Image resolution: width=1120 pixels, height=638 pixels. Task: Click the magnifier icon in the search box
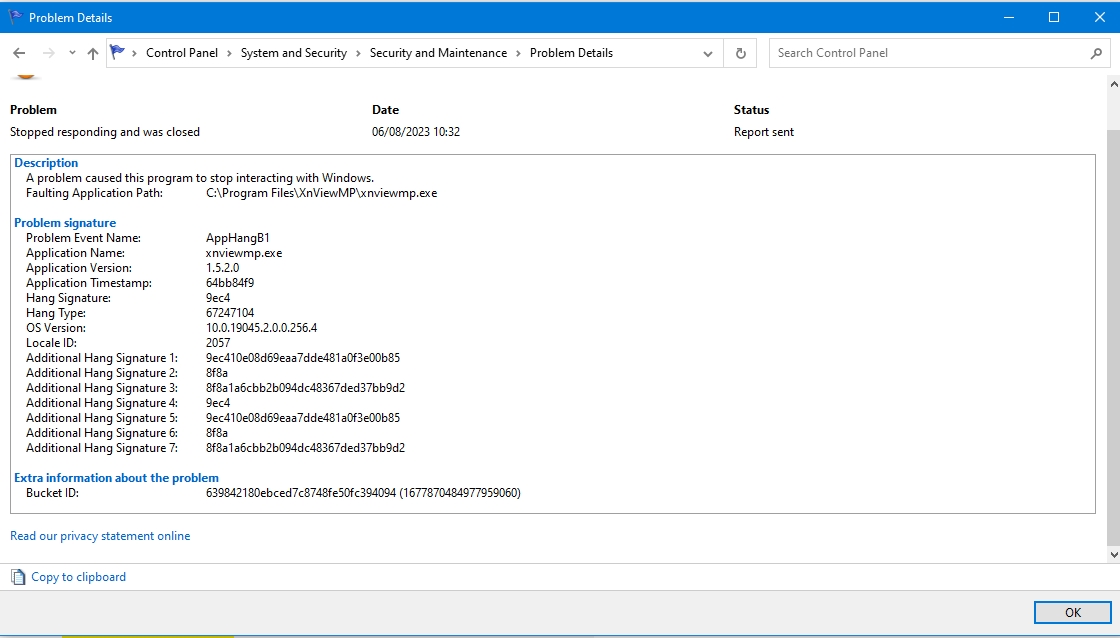[1096, 54]
